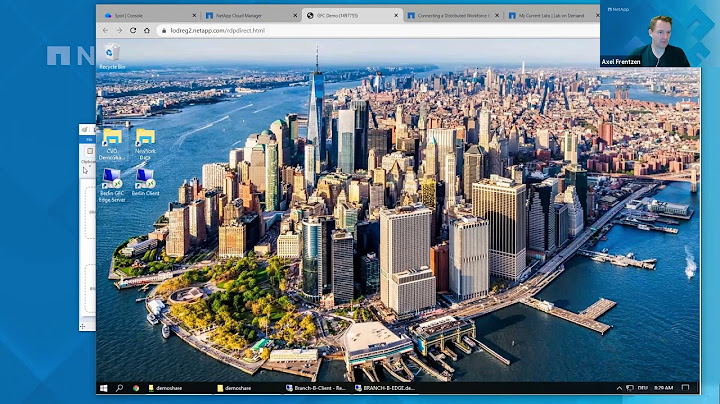Switch to BRANCH-B-EDGE taskbar window

(385, 388)
